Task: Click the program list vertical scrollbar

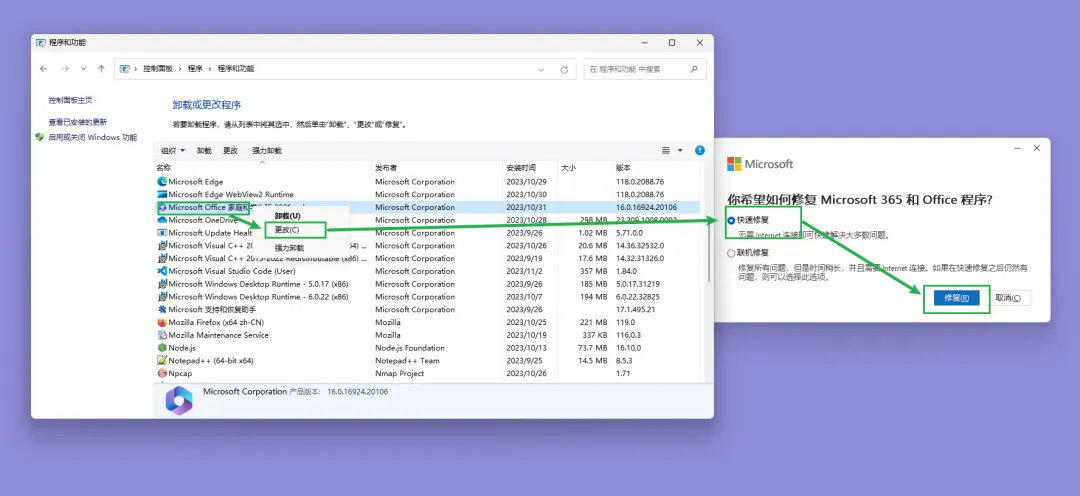Action: [x=709, y=251]
